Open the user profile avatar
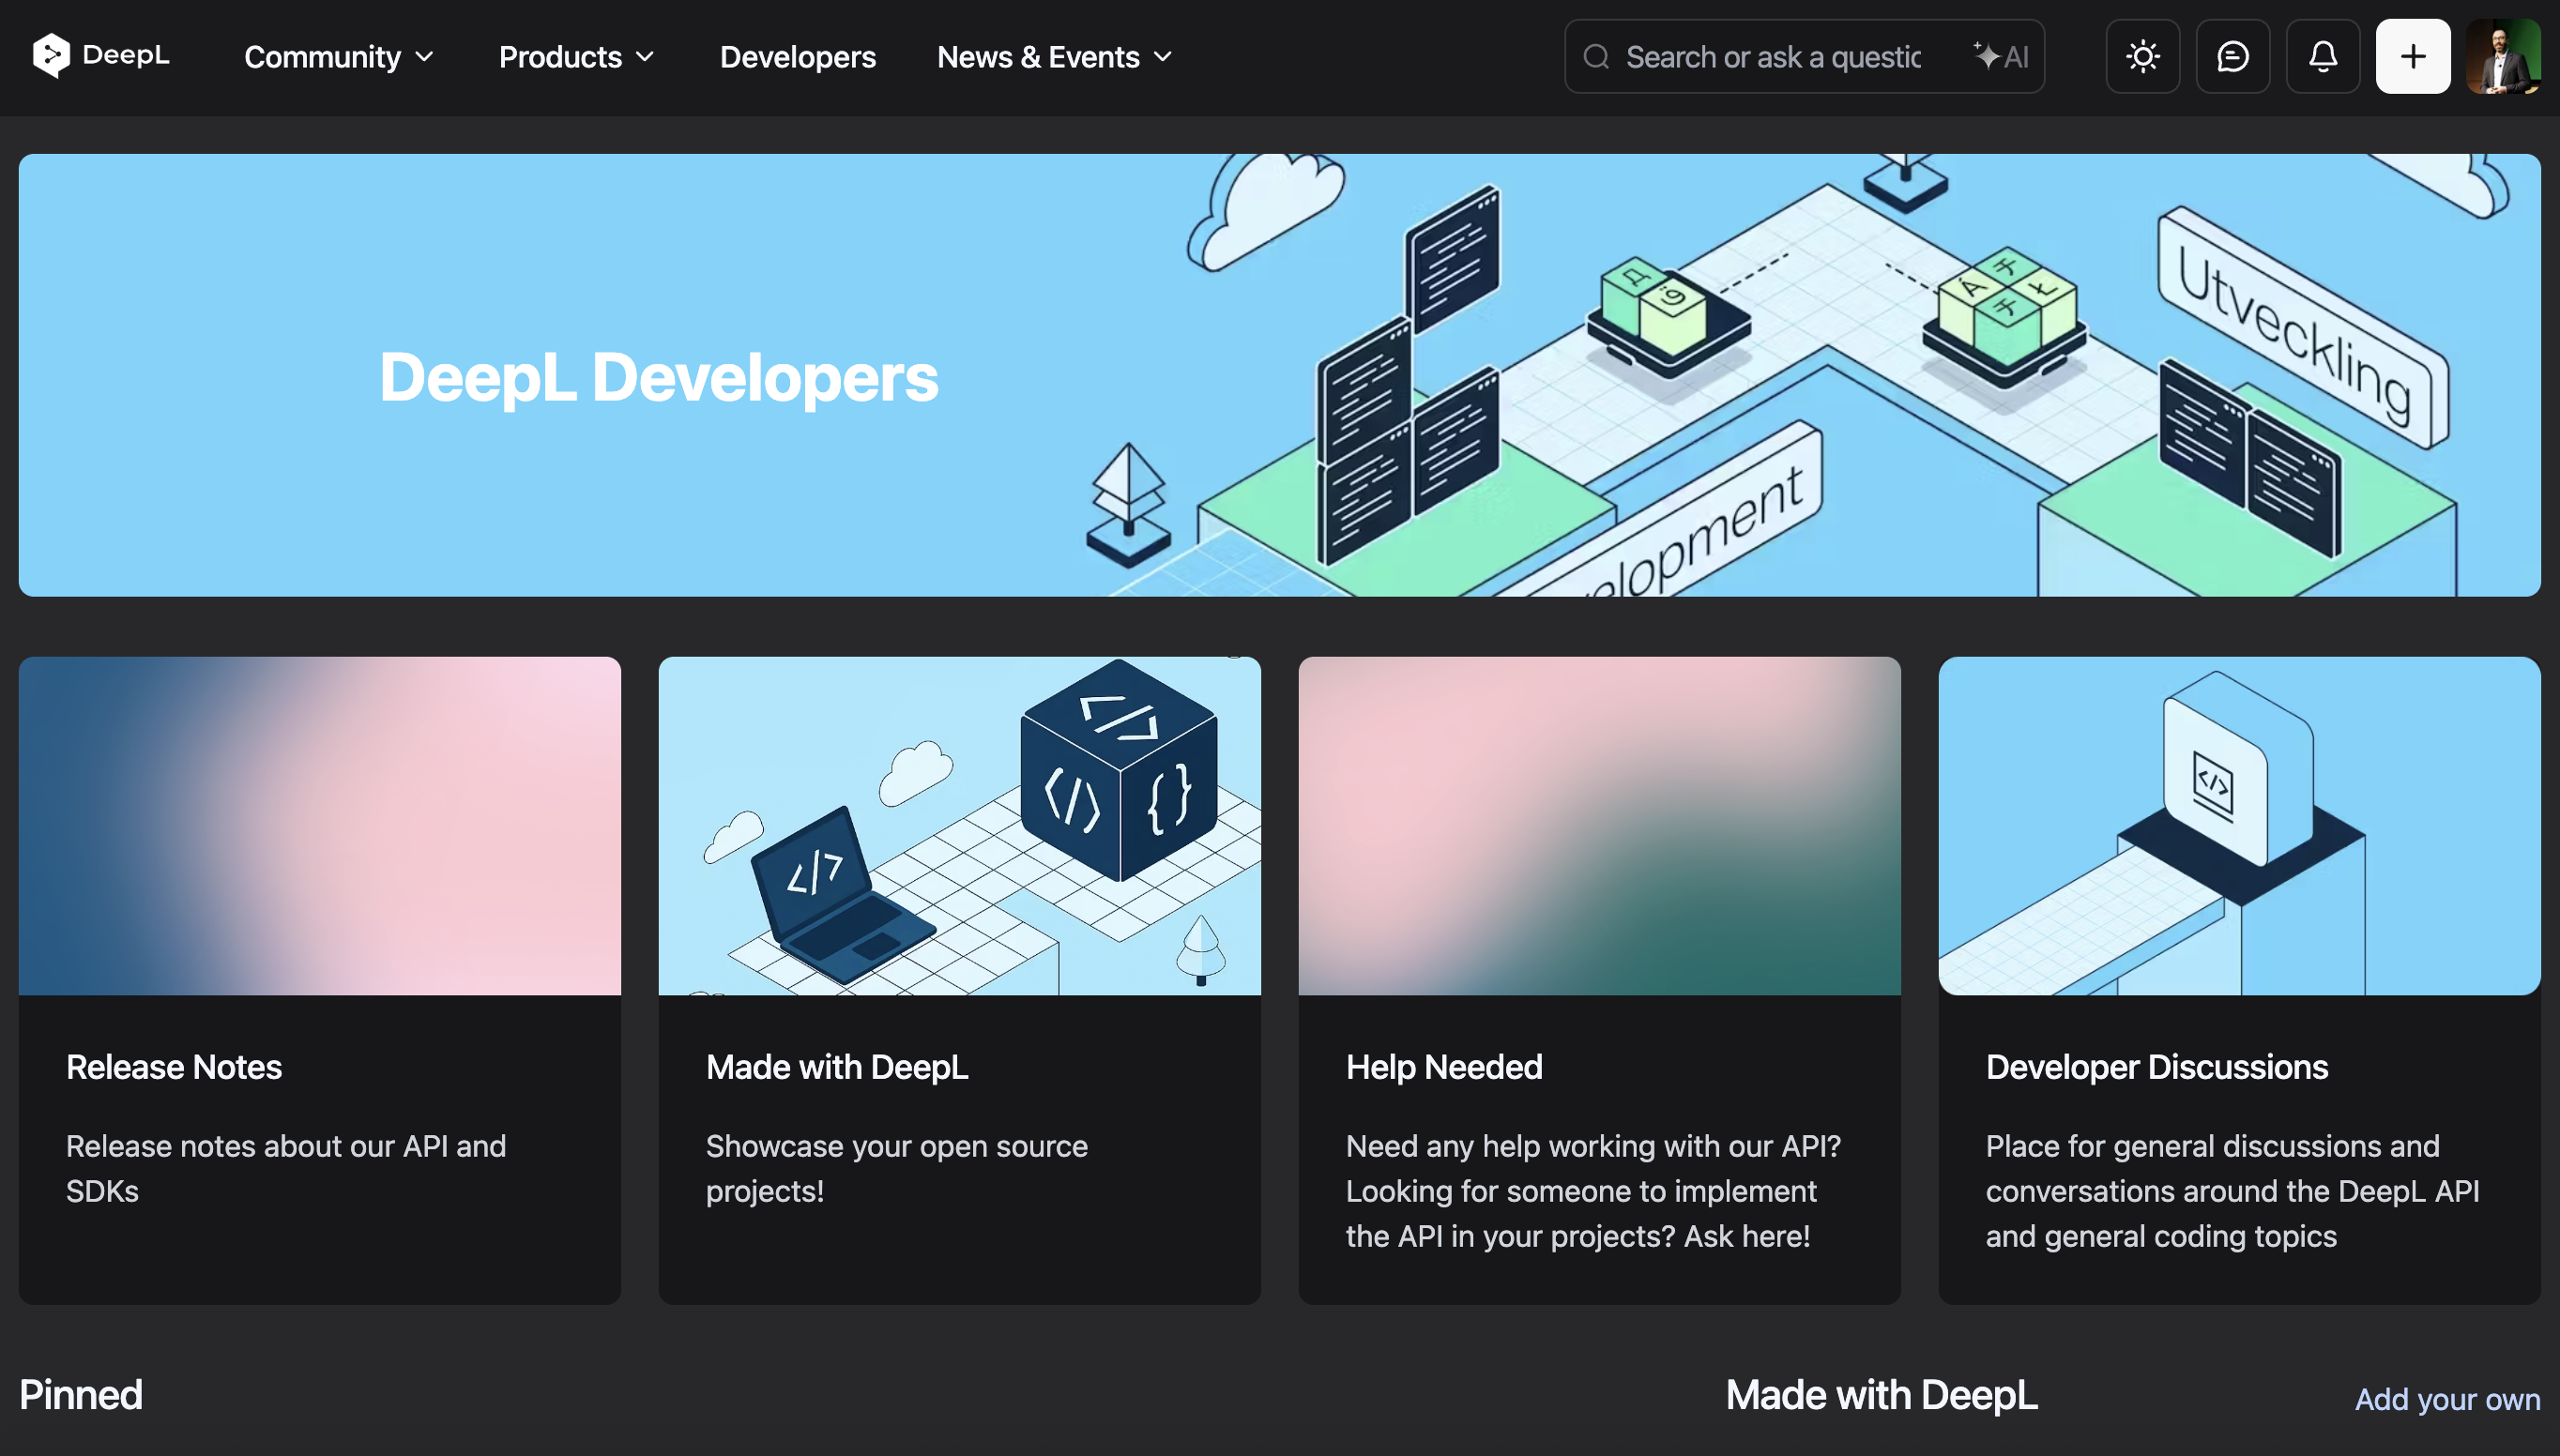Screen dimensions: 2560x1456 [2502, 56]
